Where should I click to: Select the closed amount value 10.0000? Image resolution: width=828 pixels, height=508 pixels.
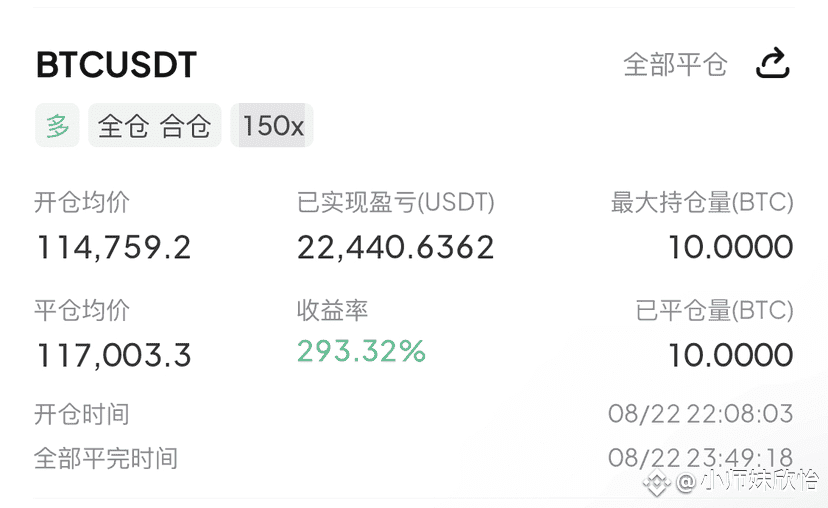pos(731,355)
